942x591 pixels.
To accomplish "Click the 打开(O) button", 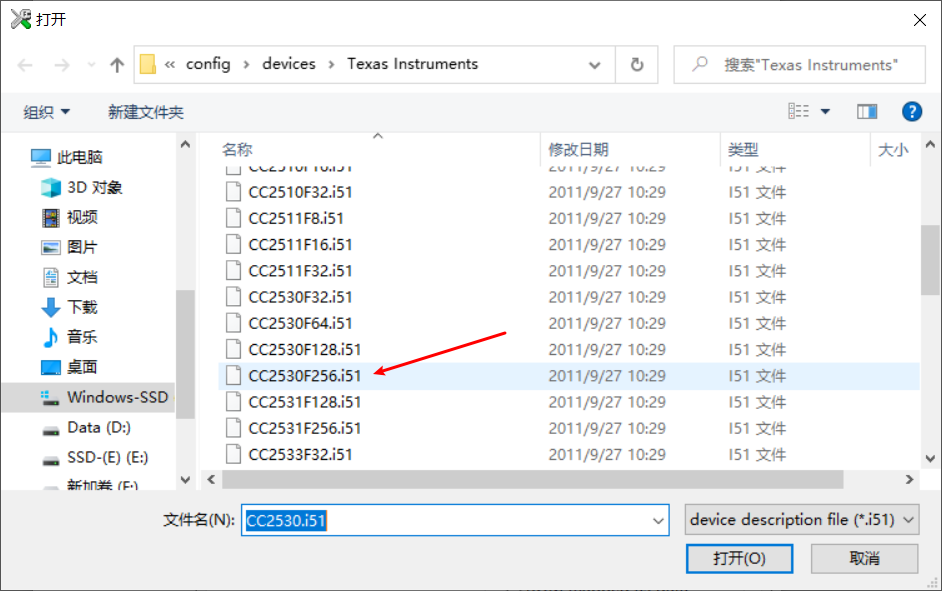I will 739,558.
